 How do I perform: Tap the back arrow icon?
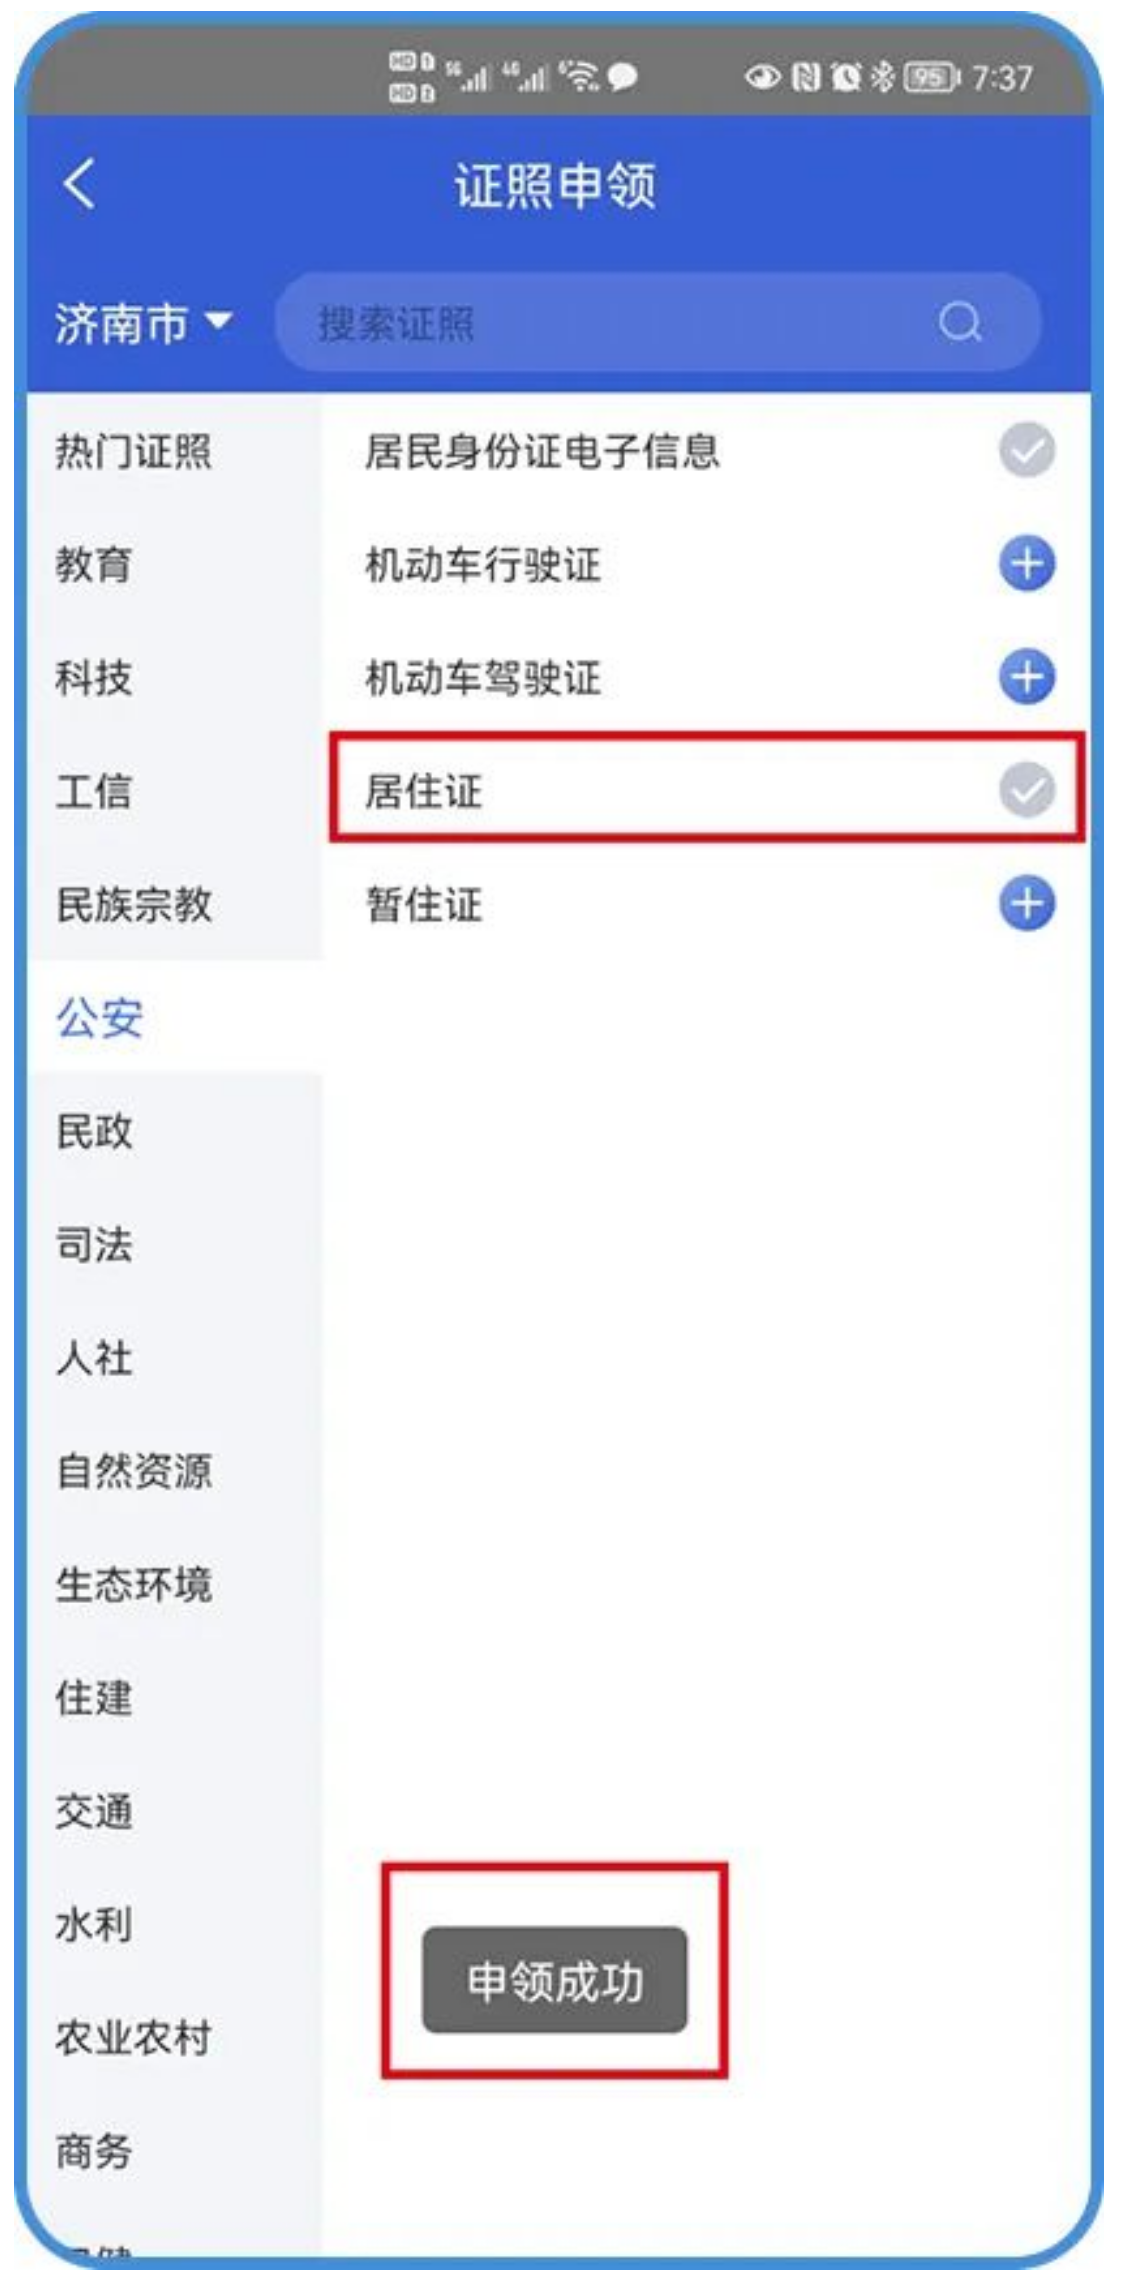(x=80, y=185)
